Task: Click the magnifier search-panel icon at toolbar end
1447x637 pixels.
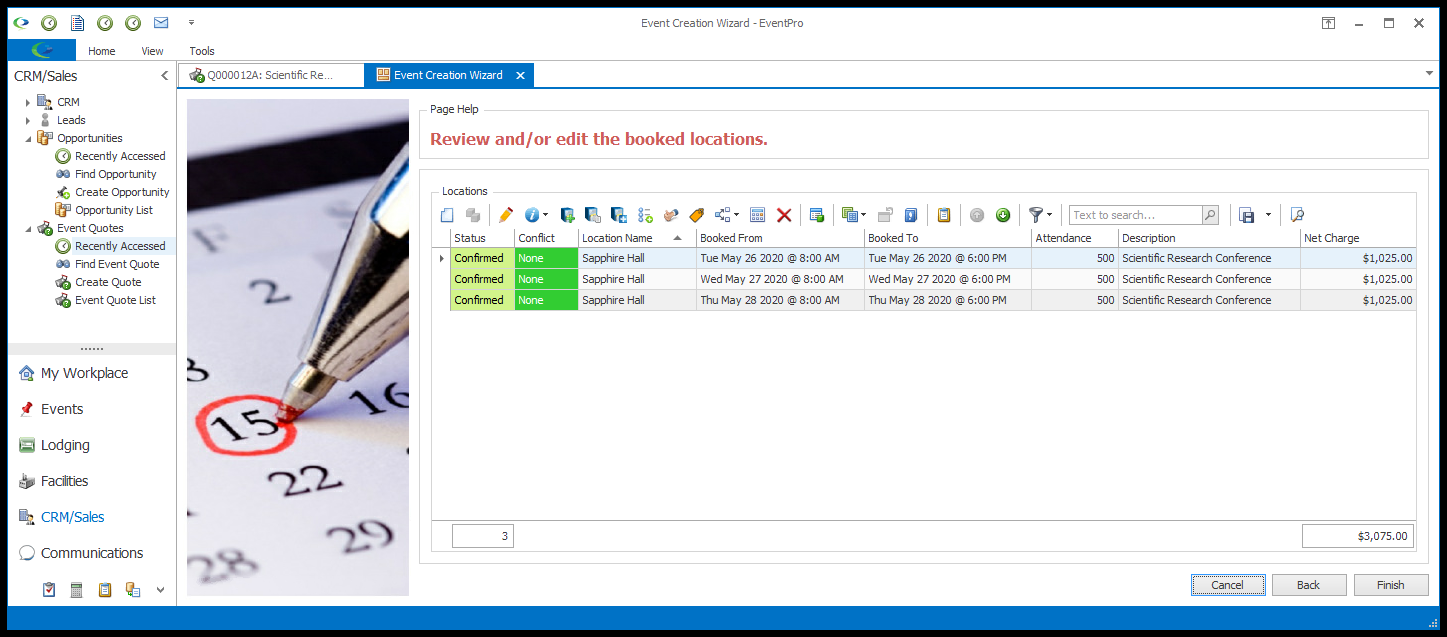Action: click(x=1297, y=215)
